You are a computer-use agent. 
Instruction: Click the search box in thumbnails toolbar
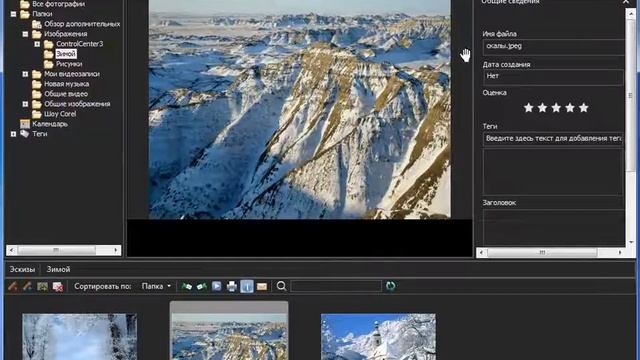[x=336, y=286]
